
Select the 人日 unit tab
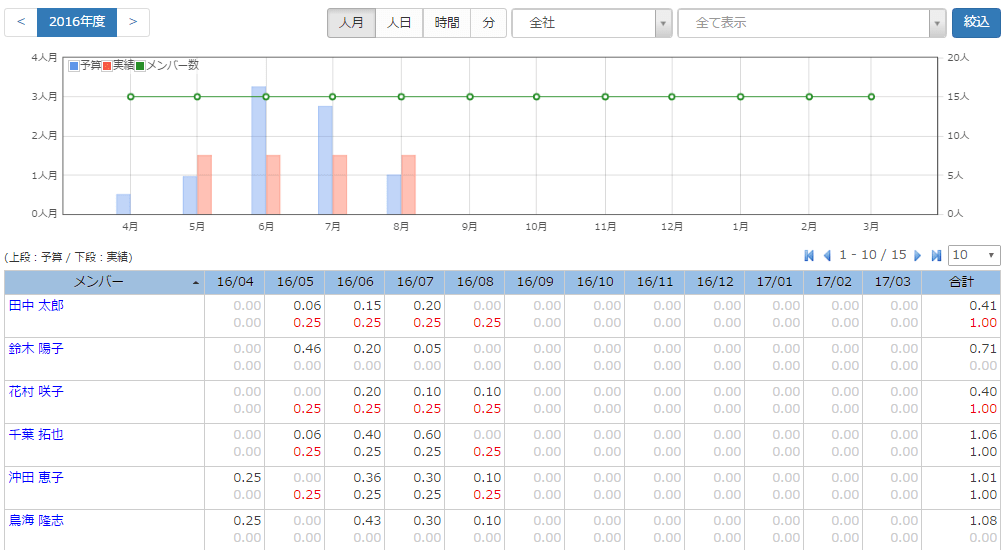tap(399, 23)
